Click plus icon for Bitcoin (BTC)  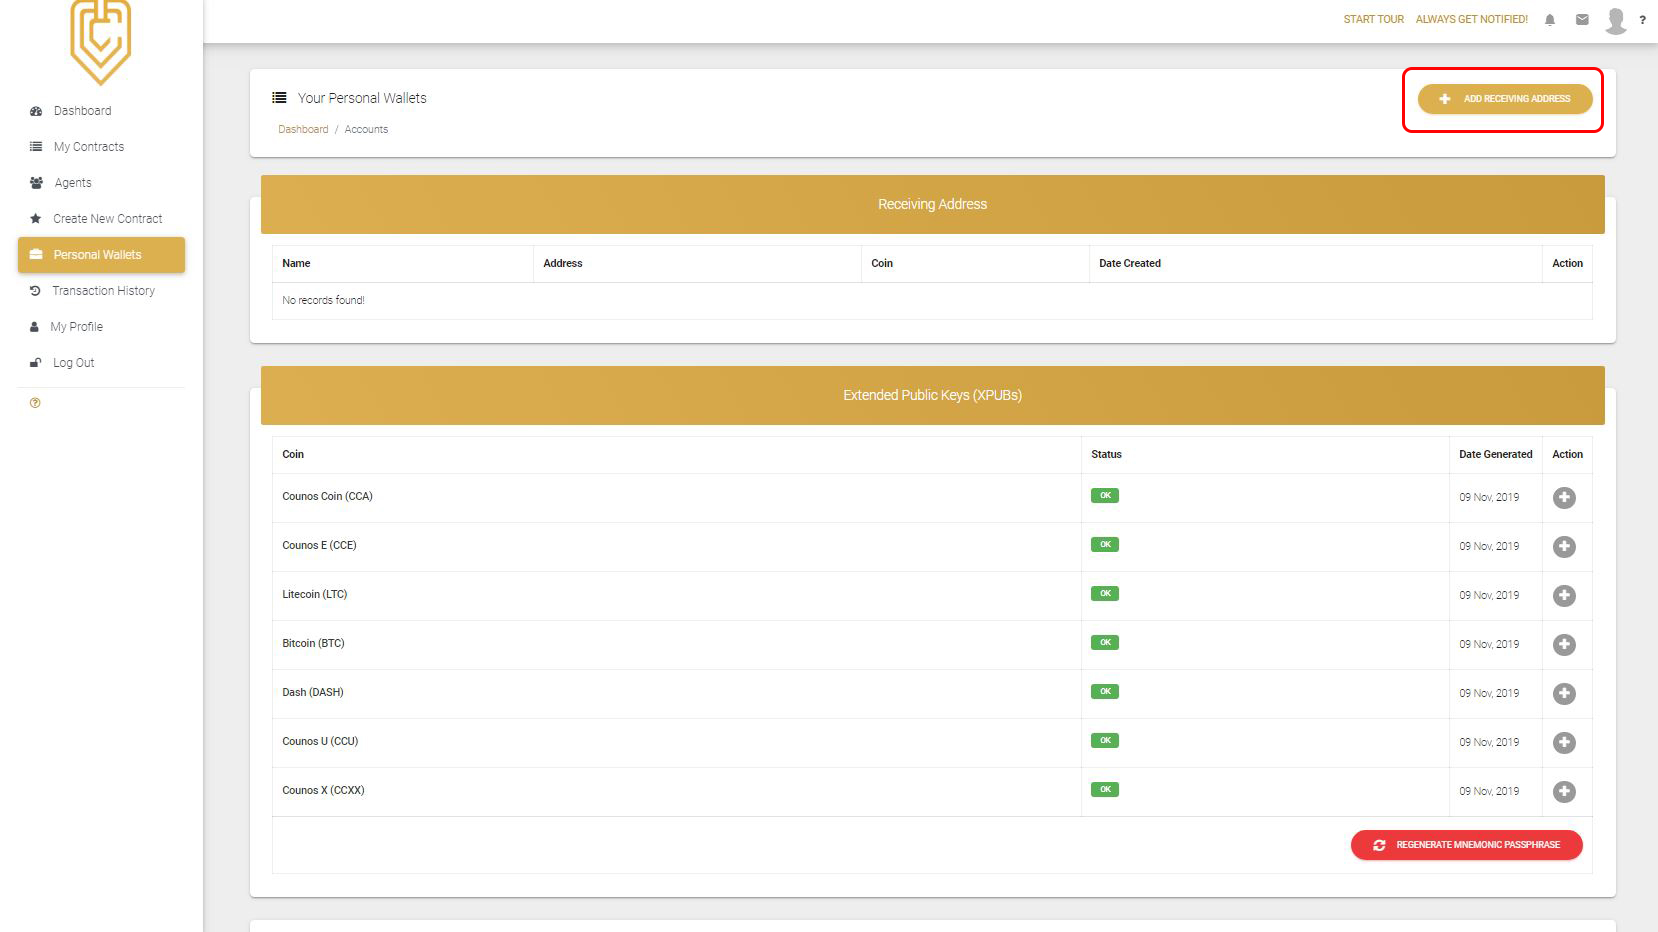[x=1564, y=644]
